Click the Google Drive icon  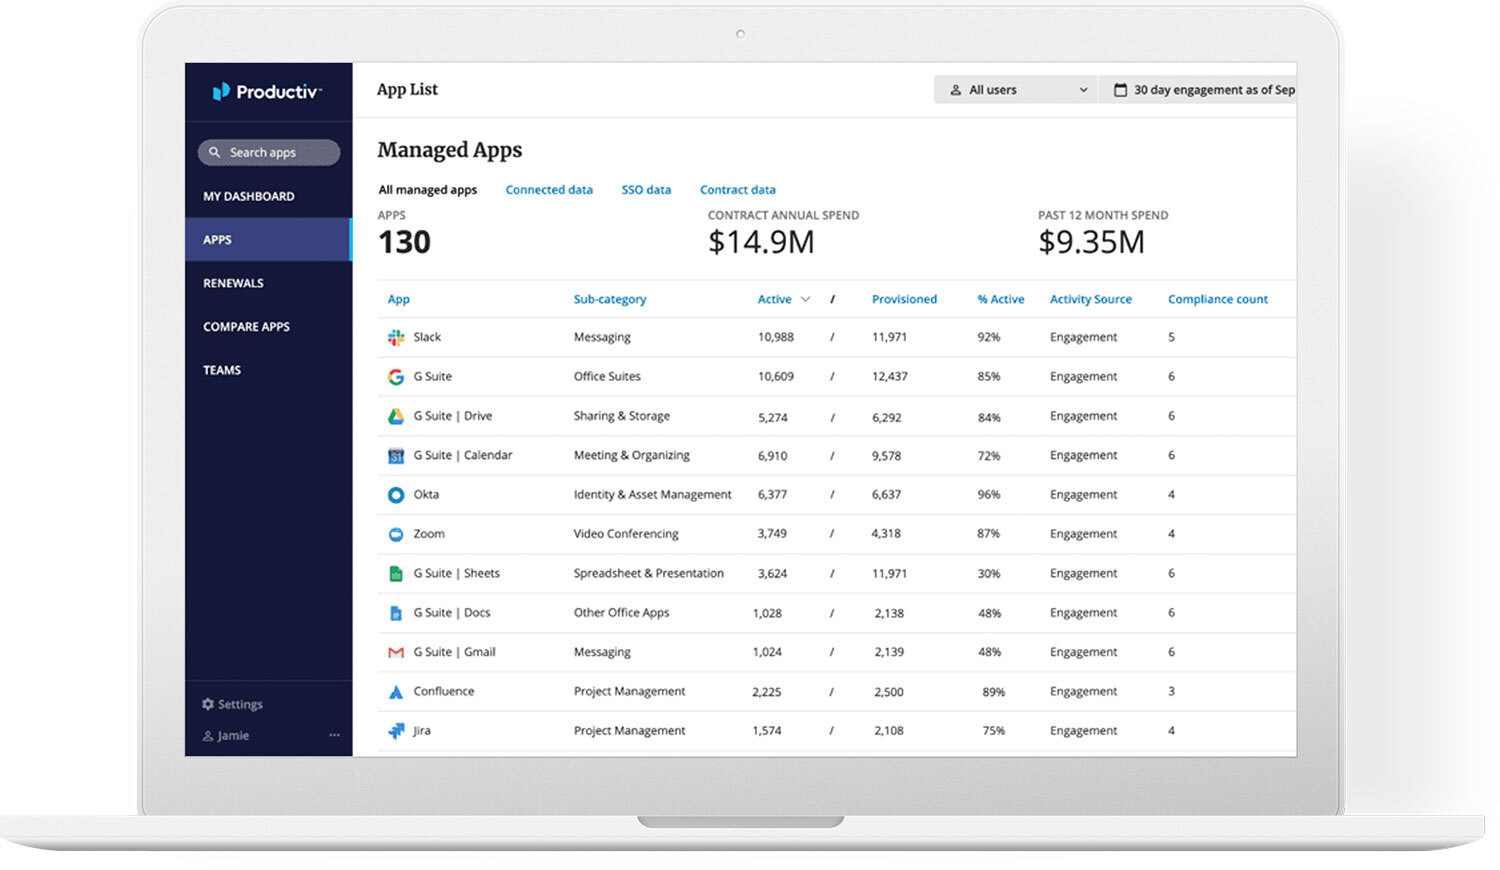pos(396,416)
